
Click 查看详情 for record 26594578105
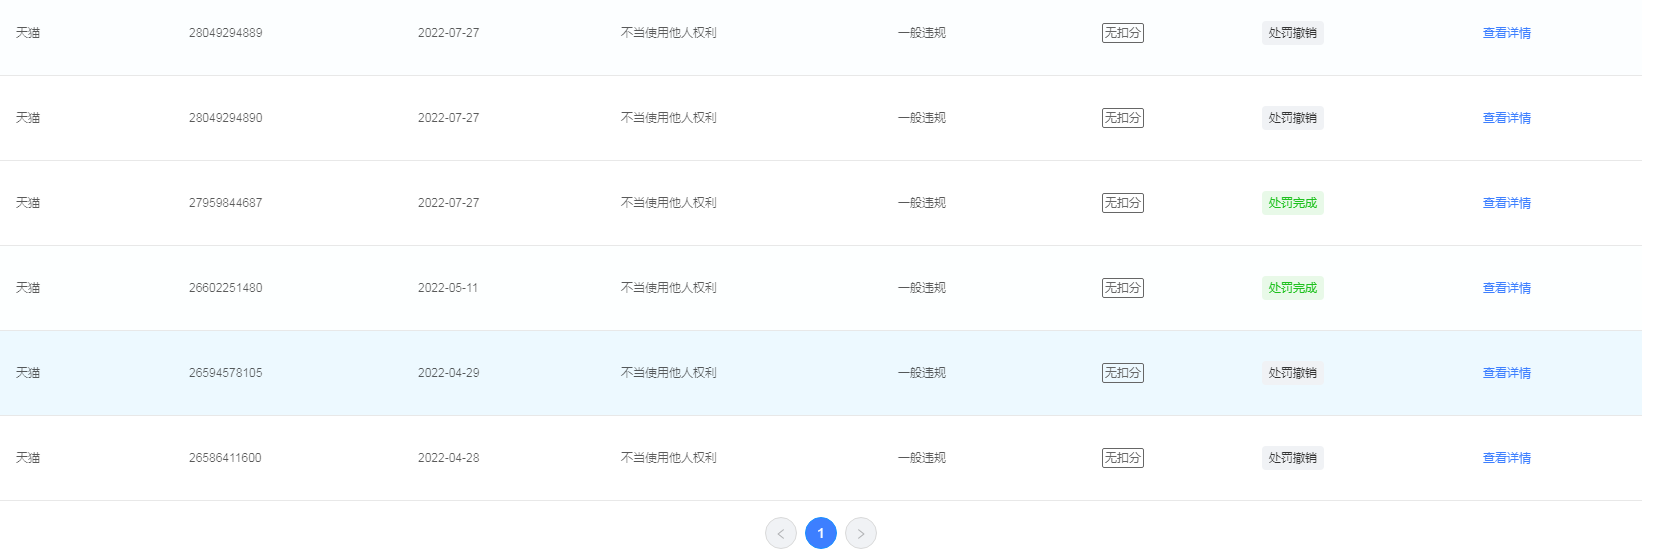1506,373
